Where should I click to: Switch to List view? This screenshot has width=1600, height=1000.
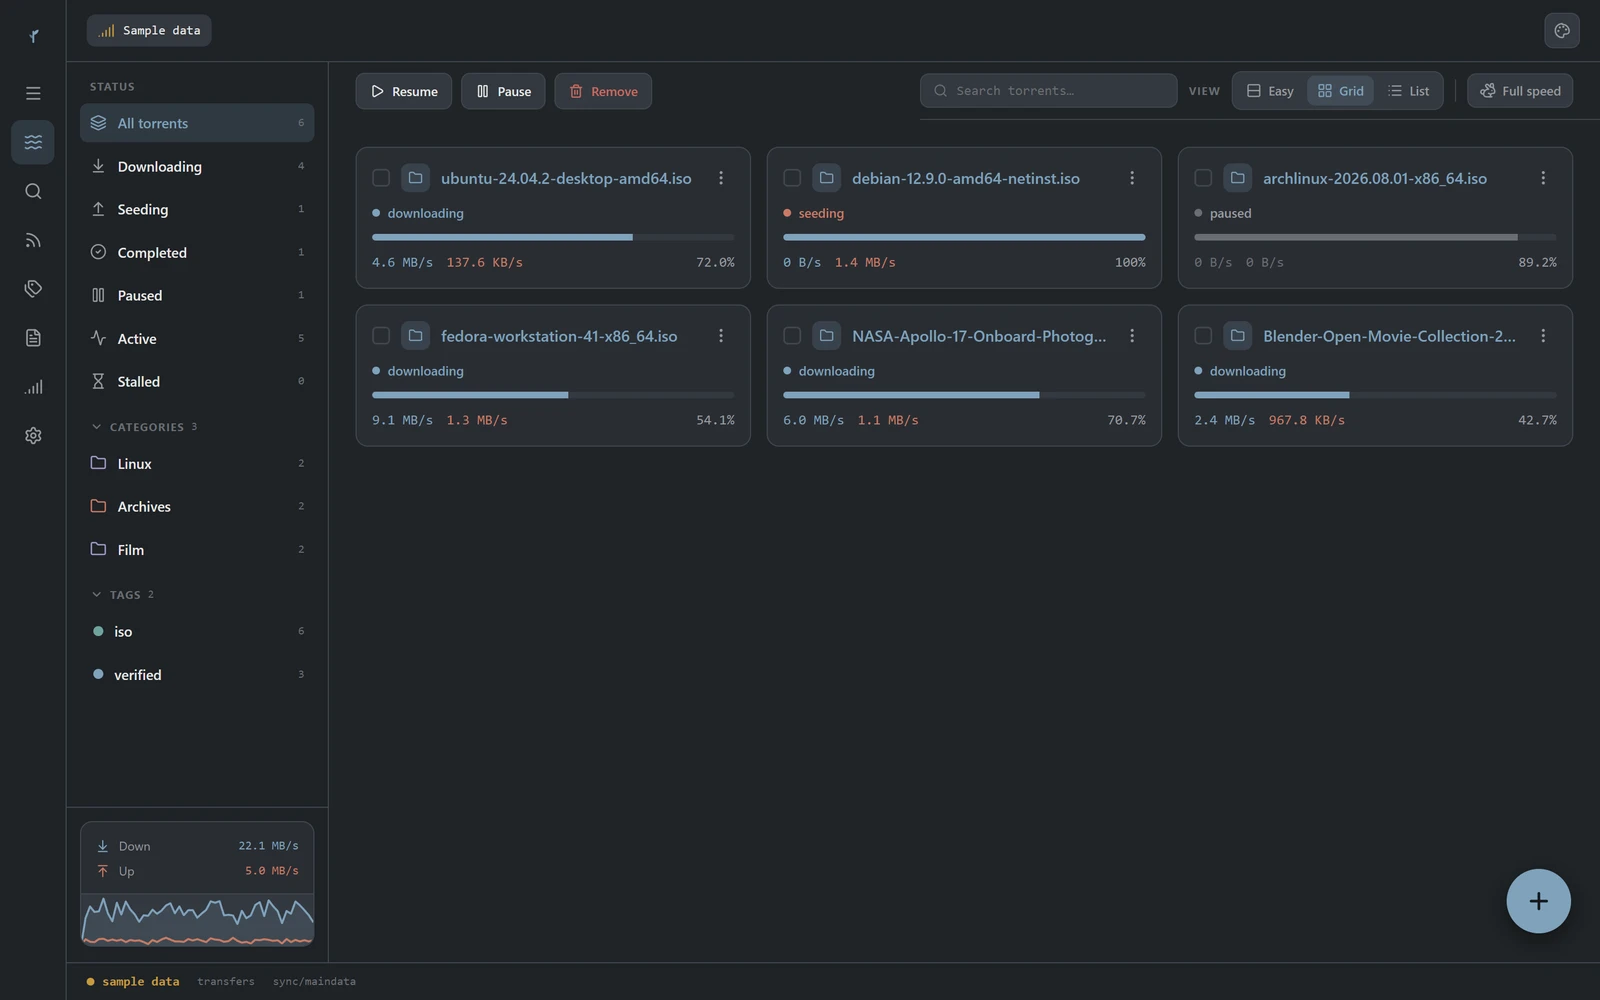click(x=1408, y=91)
